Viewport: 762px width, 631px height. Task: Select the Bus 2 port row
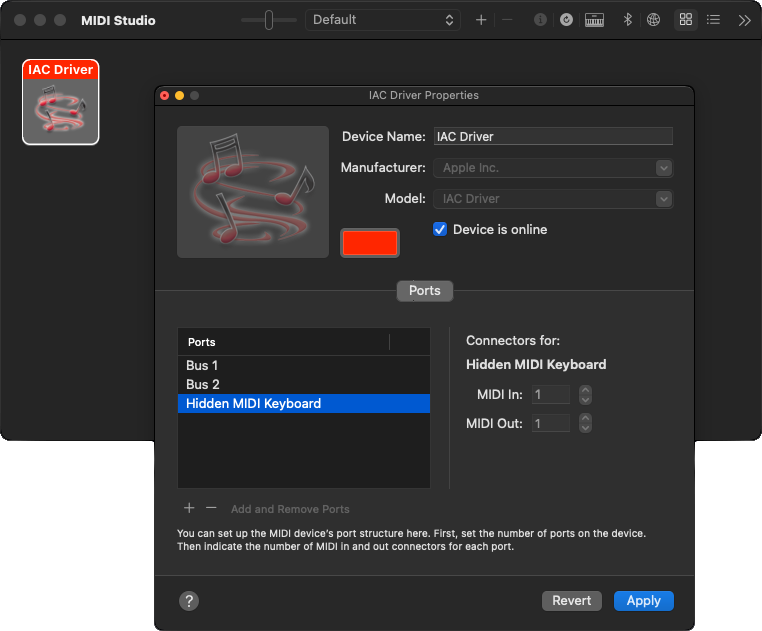pos(304,385)
